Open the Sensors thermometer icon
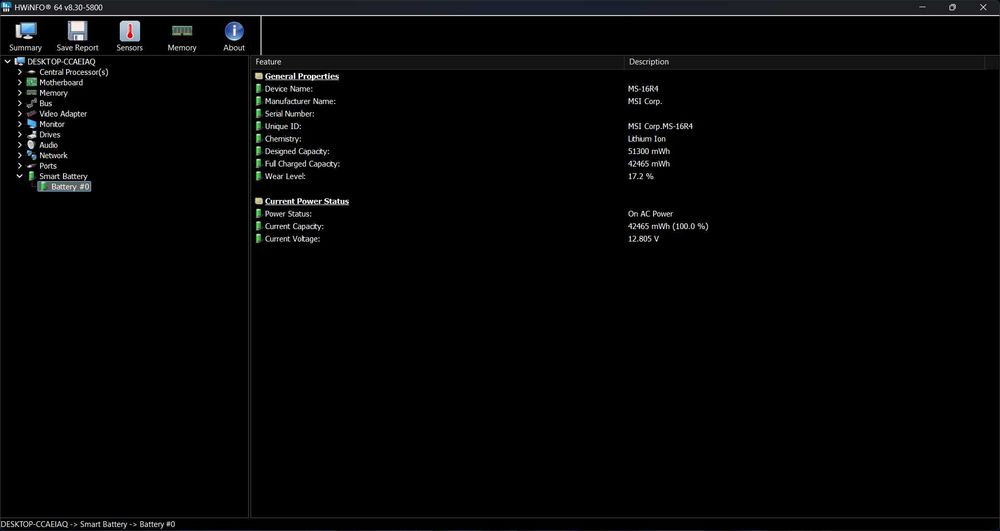 click(129, 31)
